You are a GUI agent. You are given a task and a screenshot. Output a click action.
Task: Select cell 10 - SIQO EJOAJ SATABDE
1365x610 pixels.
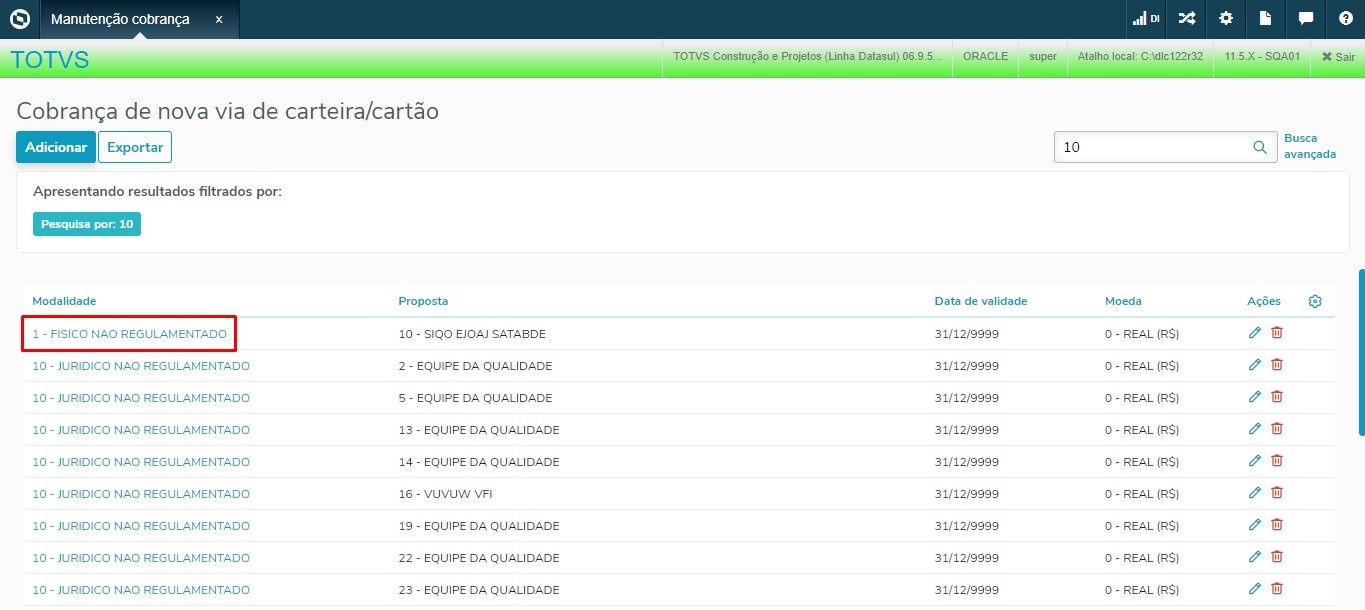tap(472, 334)
